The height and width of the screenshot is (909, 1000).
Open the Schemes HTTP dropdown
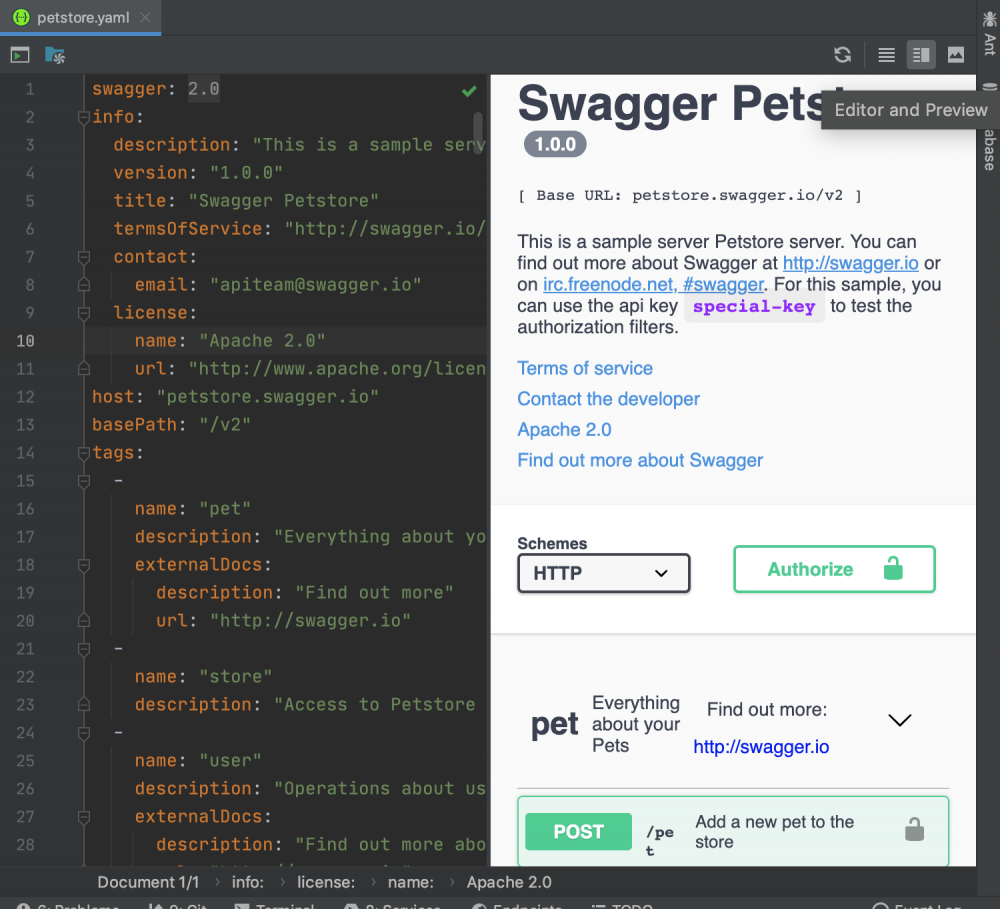(603, 573)
